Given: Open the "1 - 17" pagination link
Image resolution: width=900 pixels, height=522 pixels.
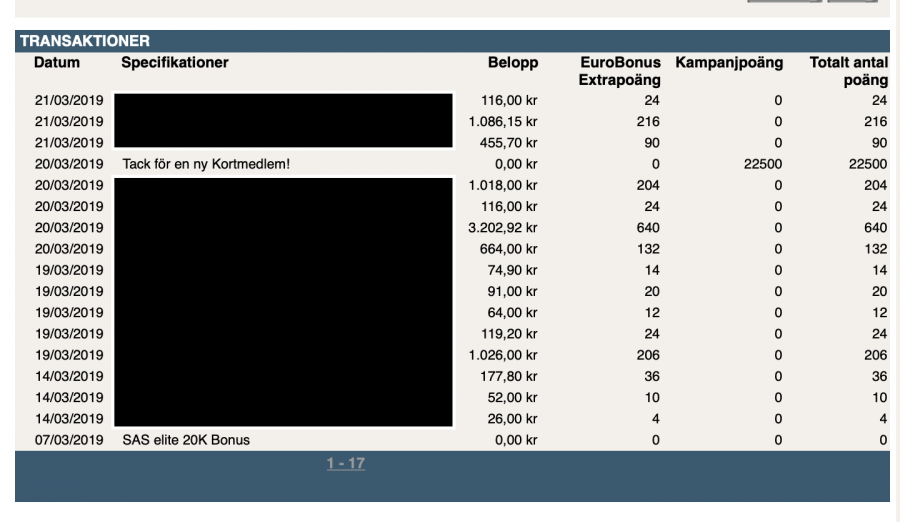Looking at the screenshot, I should coord(345,465).
